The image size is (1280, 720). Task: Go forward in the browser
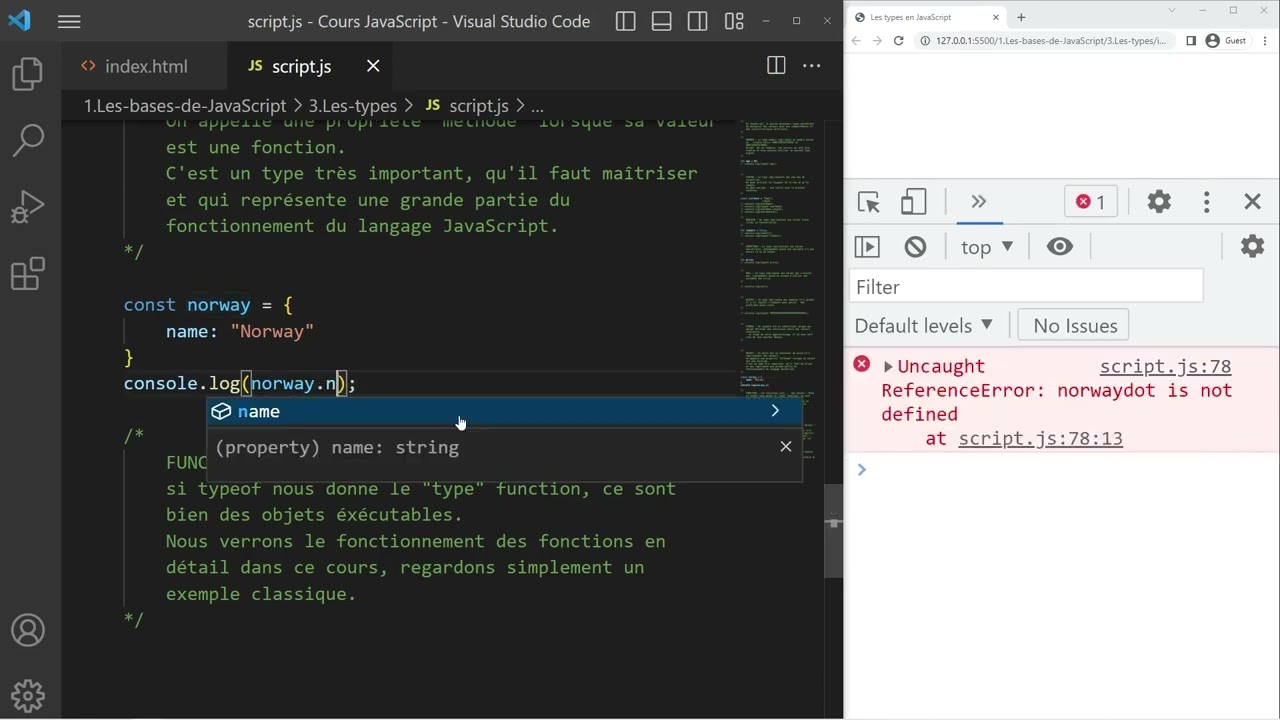(x=877, y=41)
